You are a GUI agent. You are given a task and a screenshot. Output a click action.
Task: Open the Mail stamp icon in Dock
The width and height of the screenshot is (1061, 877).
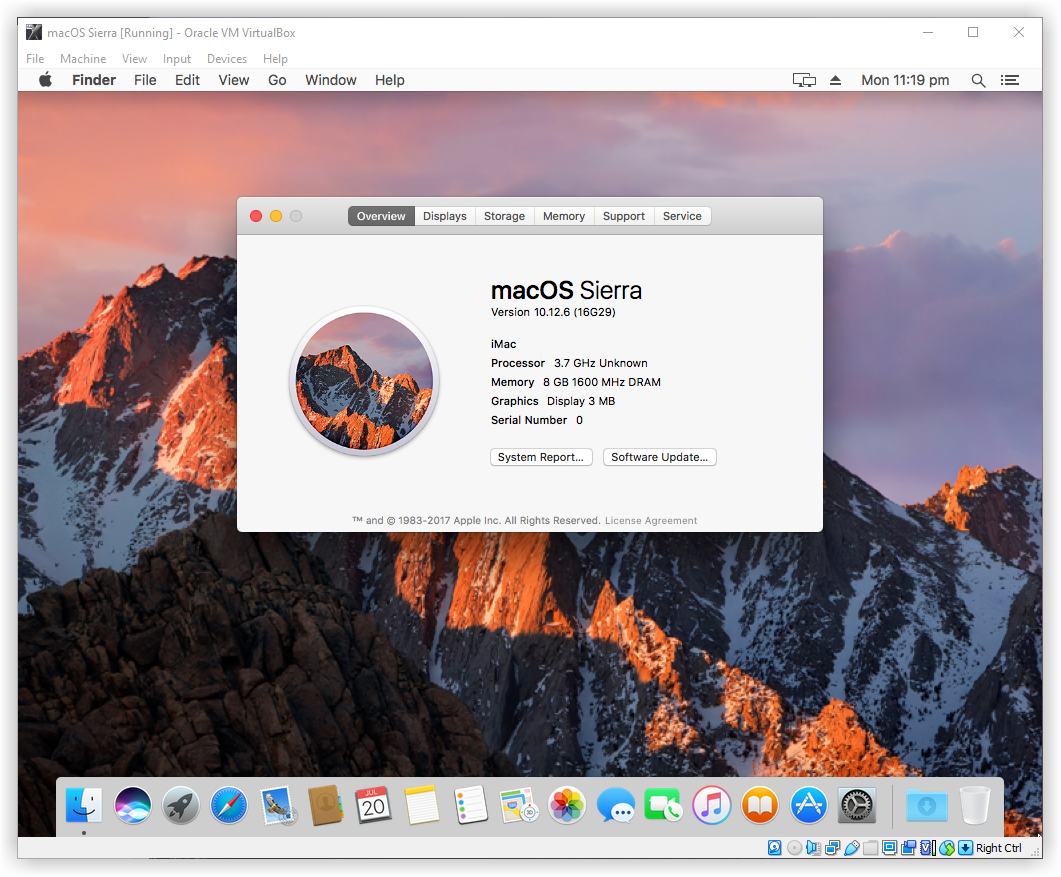tap(277, 805)
